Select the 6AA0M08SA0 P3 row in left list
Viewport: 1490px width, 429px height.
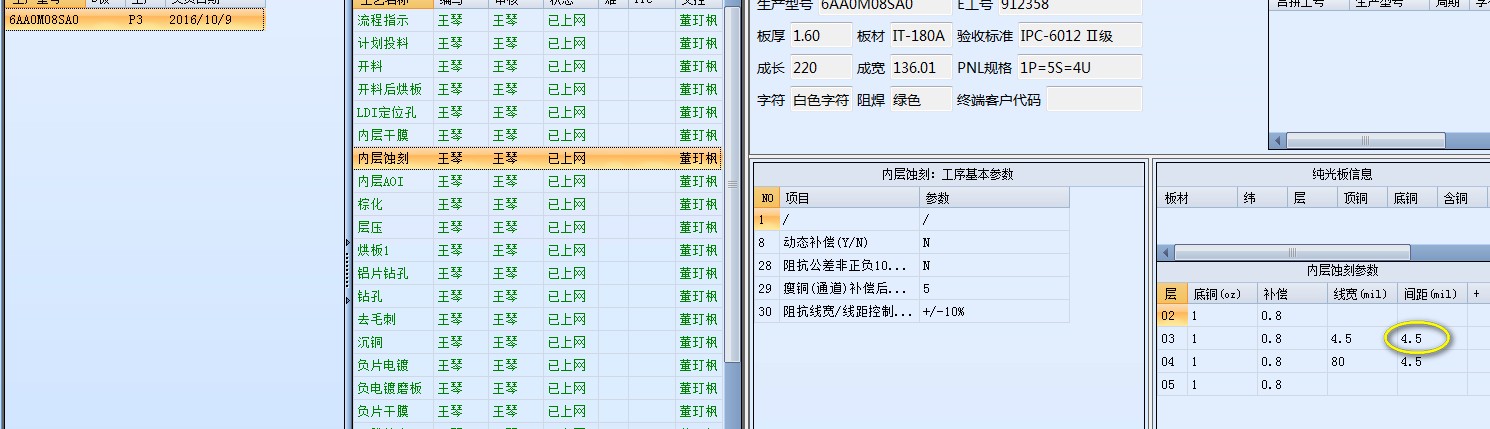(x=134, y=19)
